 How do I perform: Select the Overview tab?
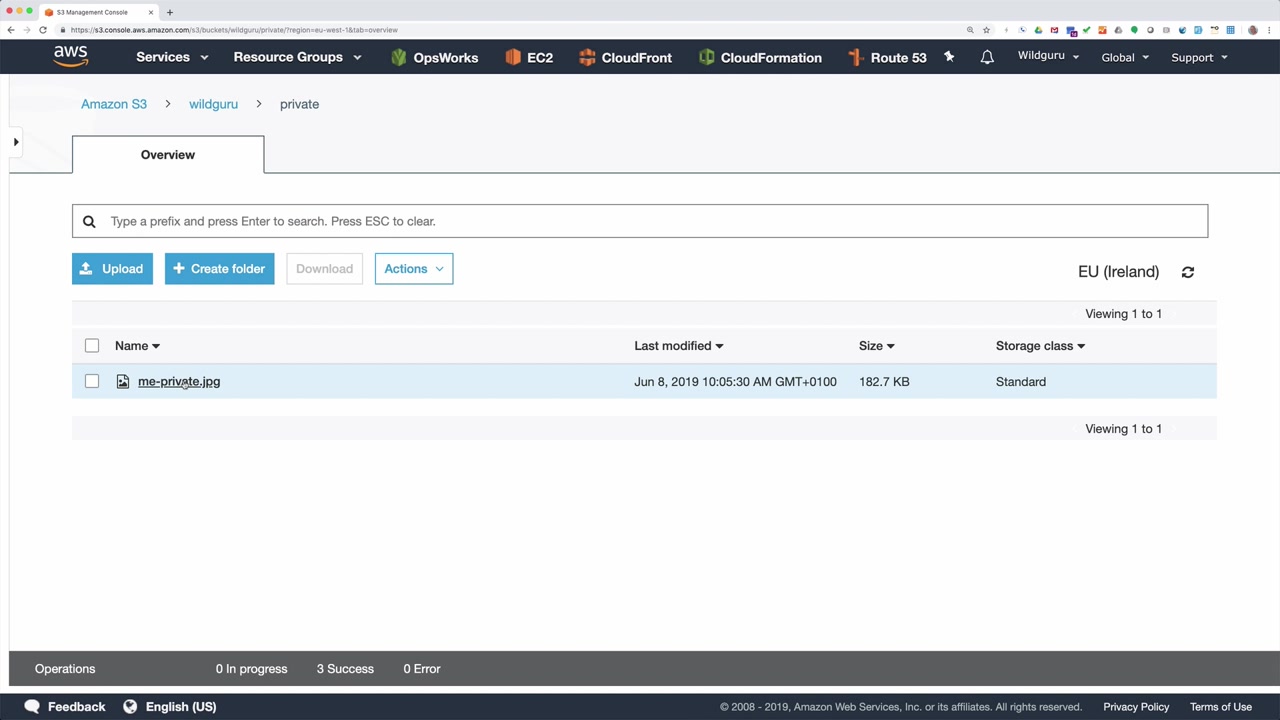pos(168,155)
